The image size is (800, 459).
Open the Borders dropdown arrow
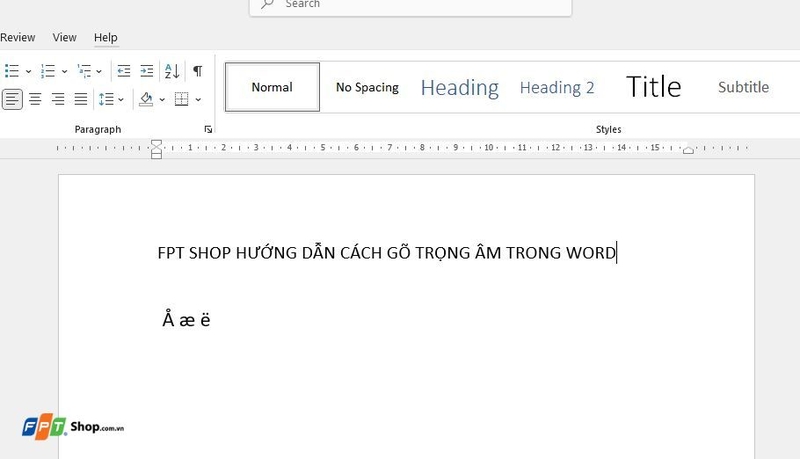click(198, 99)
